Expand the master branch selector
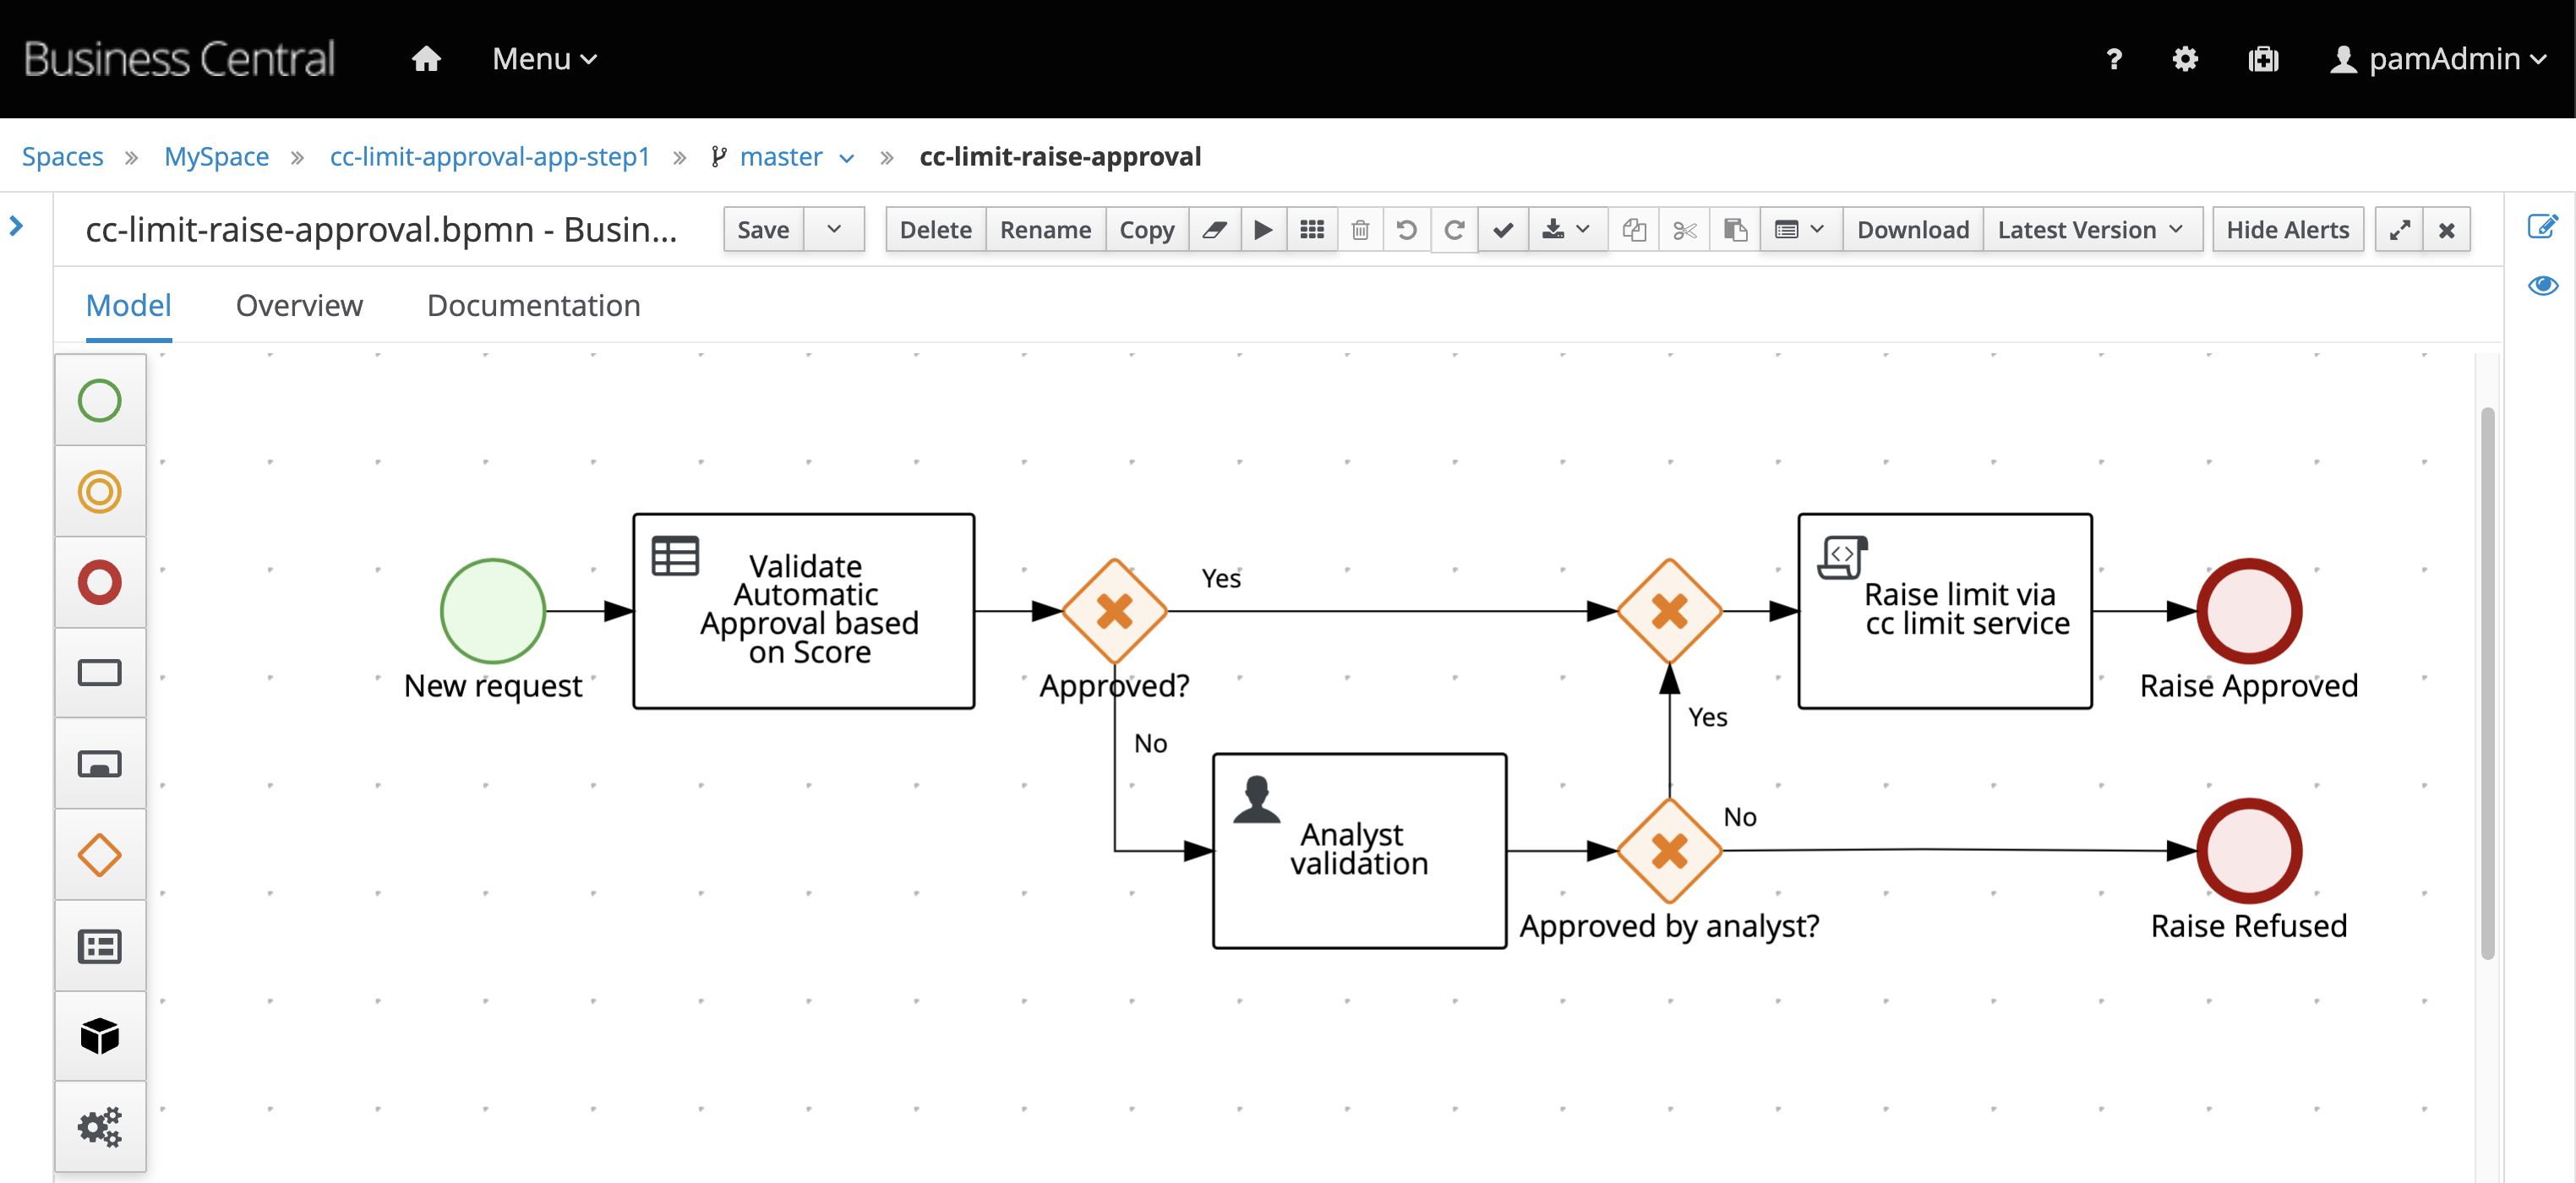Viewport: 2576px width, 1183px height. click(783, 156)
